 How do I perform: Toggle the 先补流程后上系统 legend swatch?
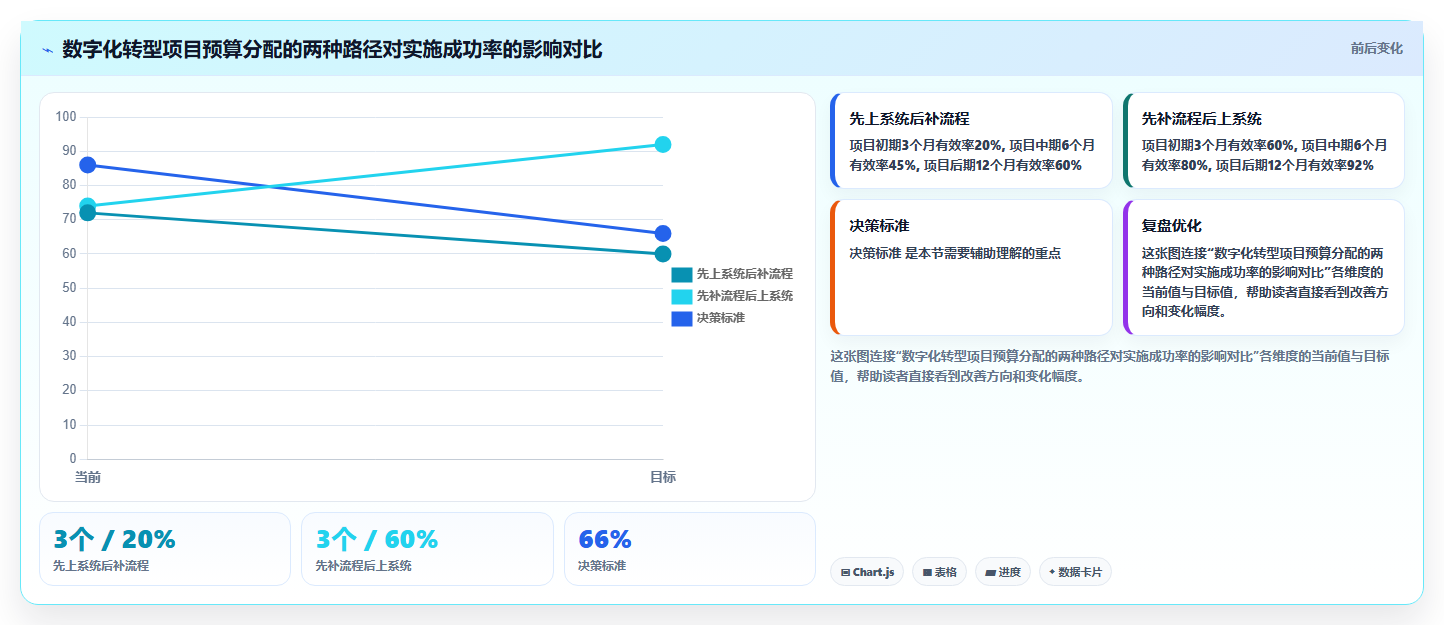682,296
